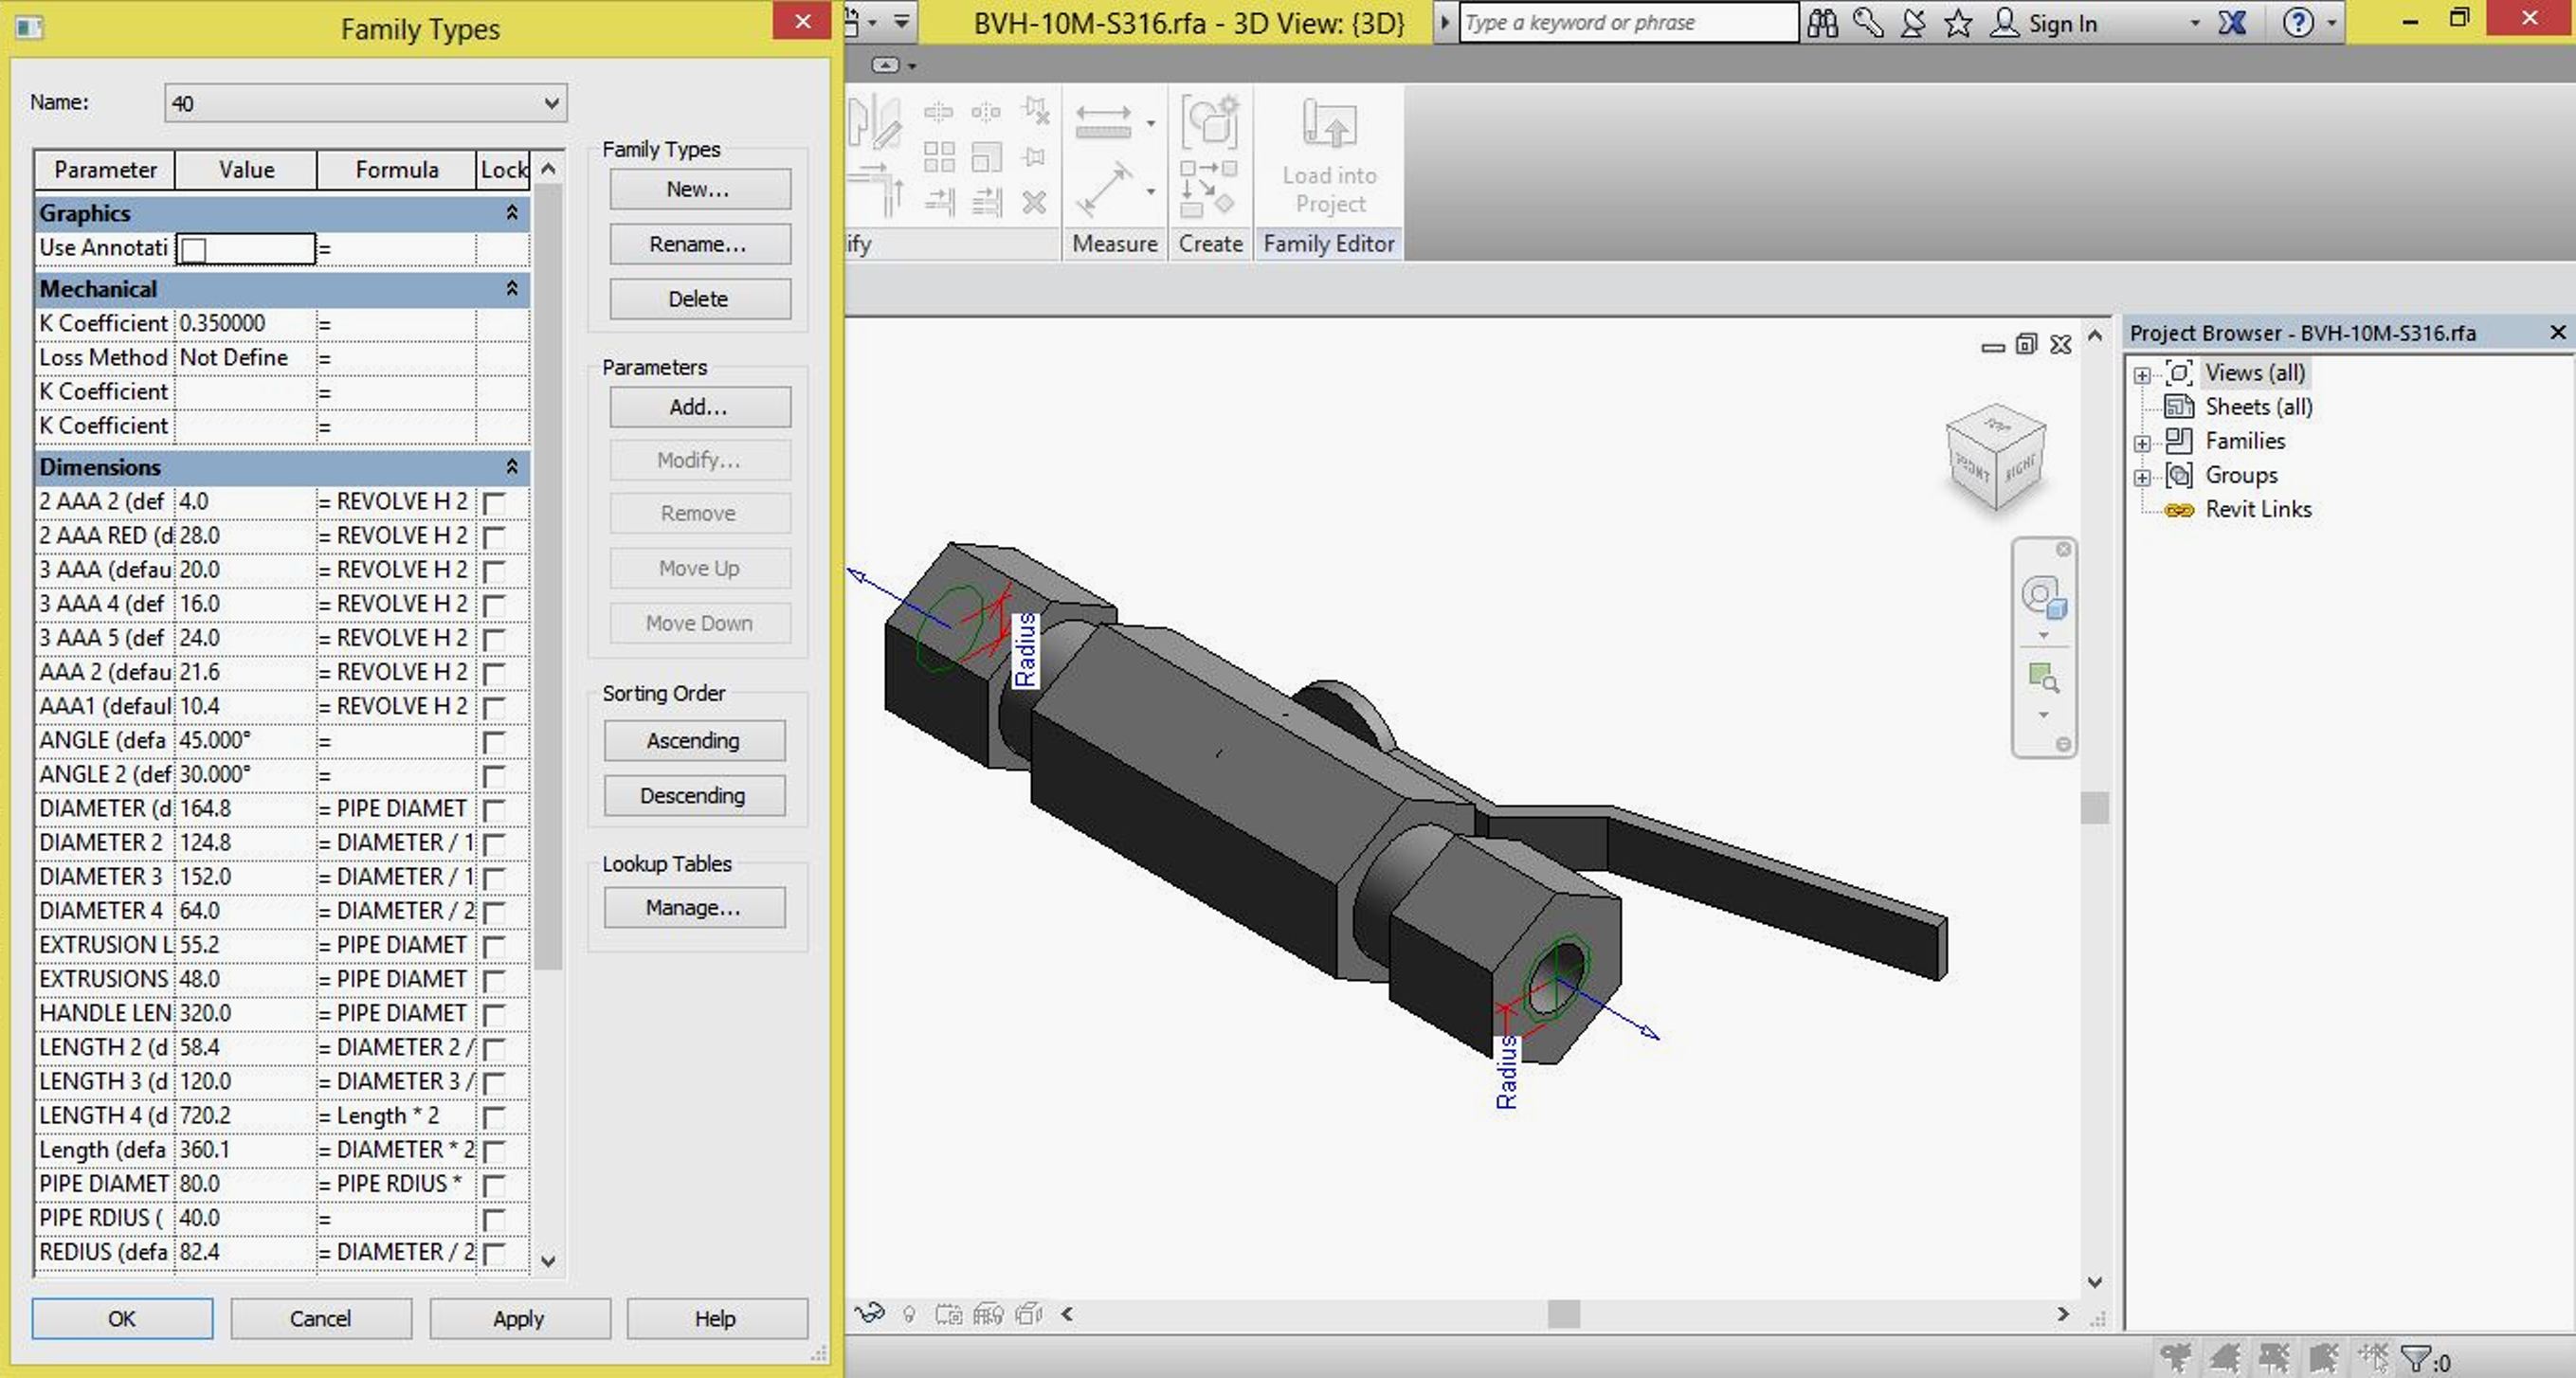
Task: Select the Trim/Extend Single Element icon
Action: 938,203
